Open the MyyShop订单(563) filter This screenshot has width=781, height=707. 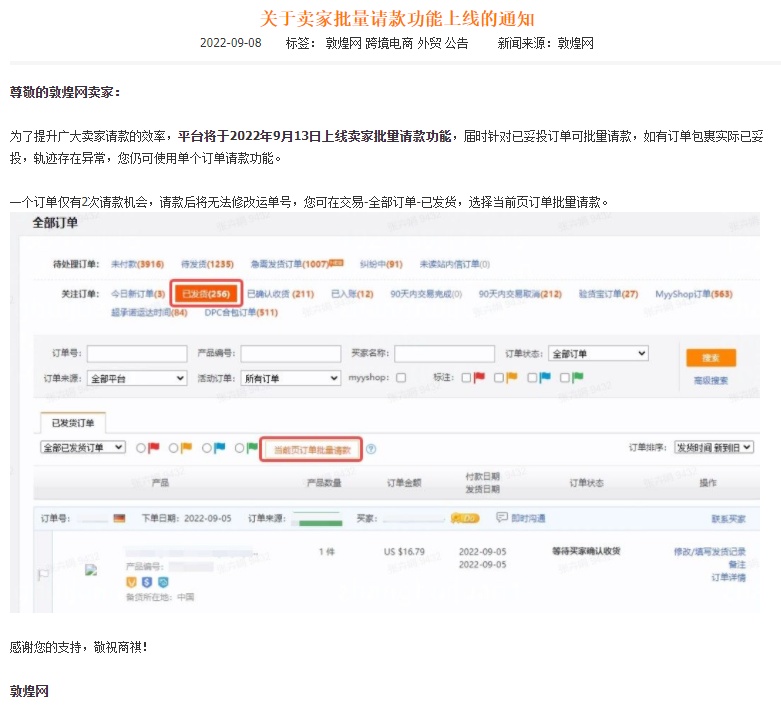coord(694,294)
